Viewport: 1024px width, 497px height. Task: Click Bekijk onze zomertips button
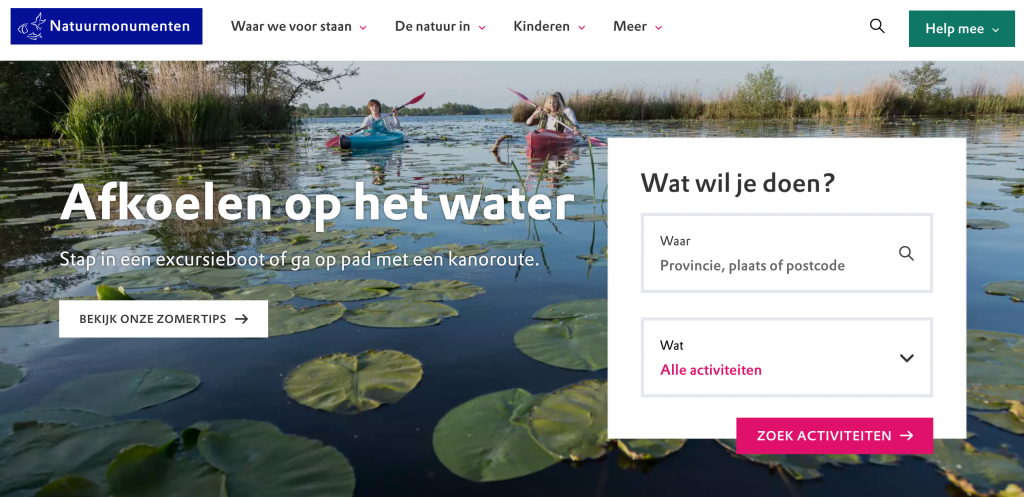[x=163, y=319]
